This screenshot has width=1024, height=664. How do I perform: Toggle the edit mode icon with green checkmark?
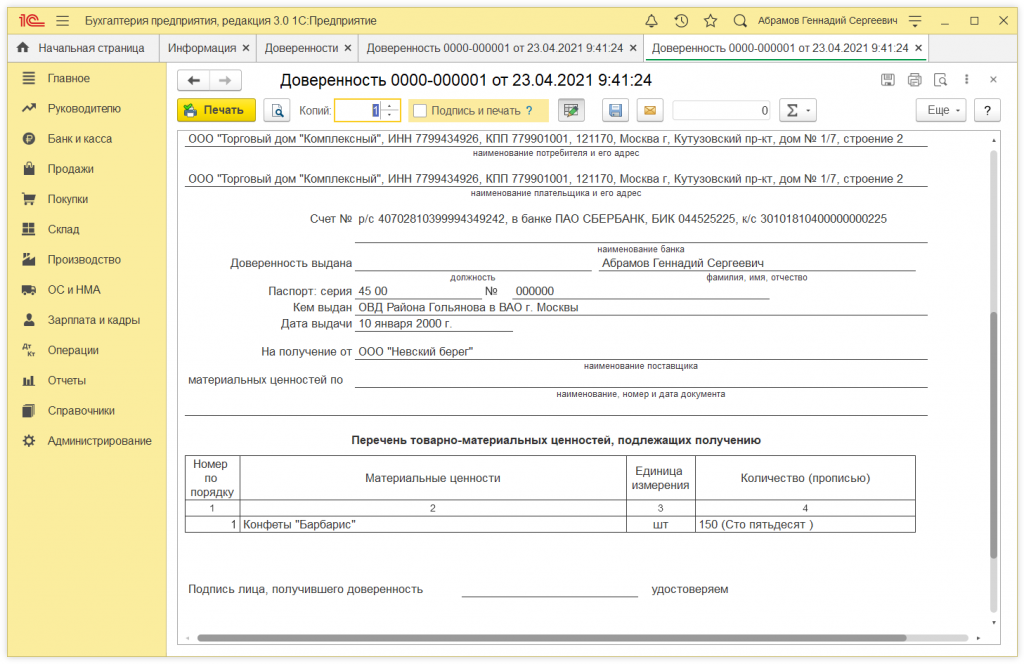[571, 111]
